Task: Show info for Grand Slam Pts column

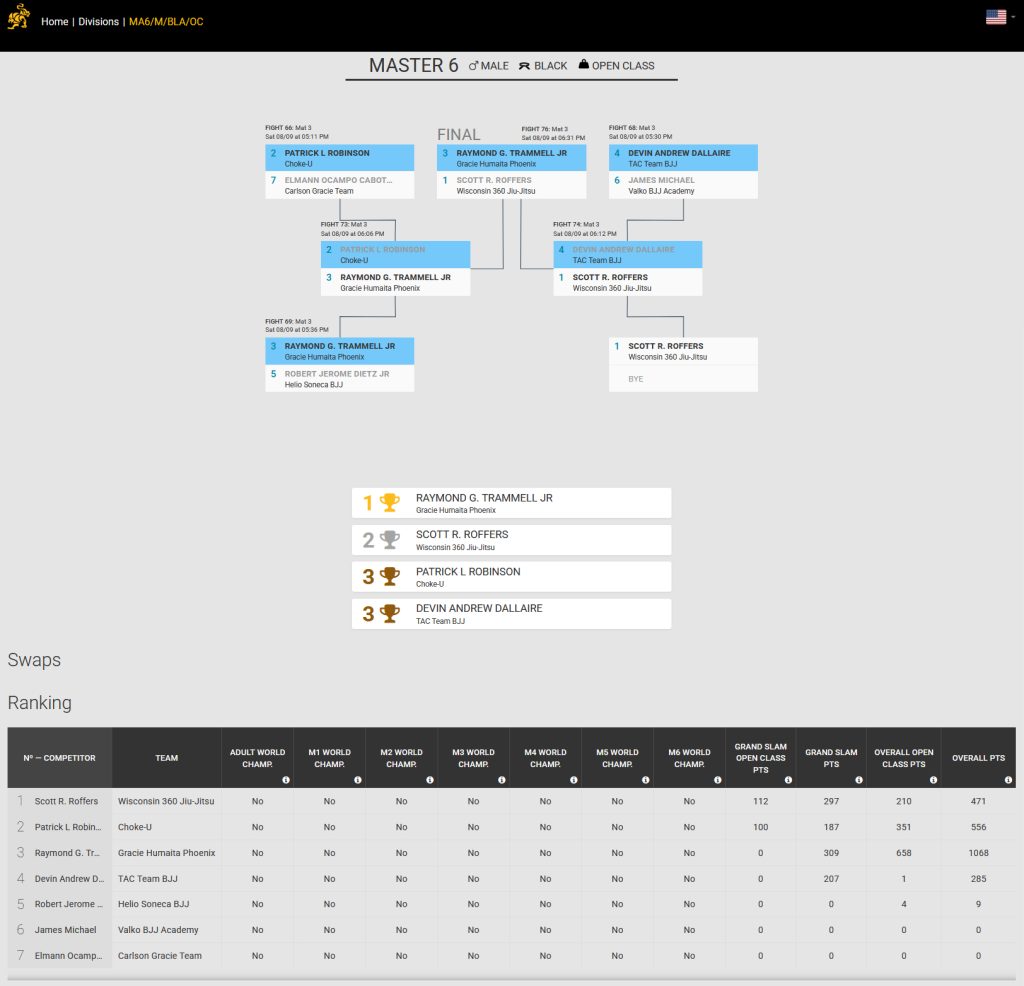Action: [859, 780]
